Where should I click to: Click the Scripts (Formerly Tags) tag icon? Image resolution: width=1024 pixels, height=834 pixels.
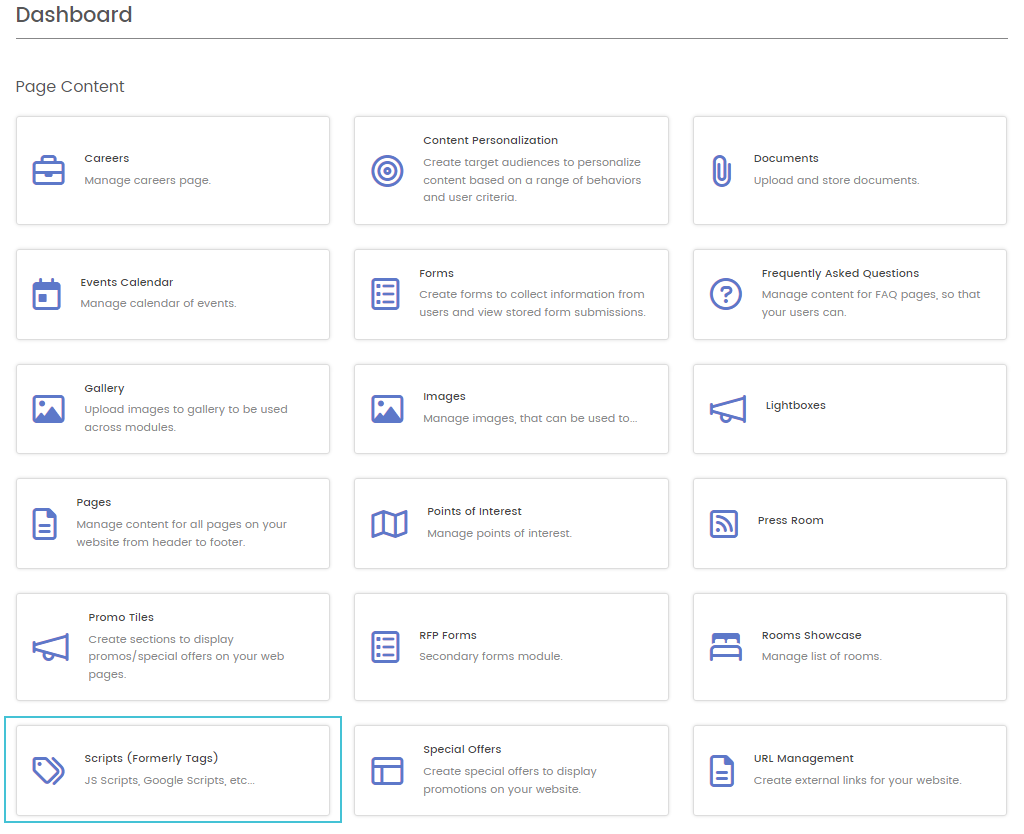tap(48, 771)
